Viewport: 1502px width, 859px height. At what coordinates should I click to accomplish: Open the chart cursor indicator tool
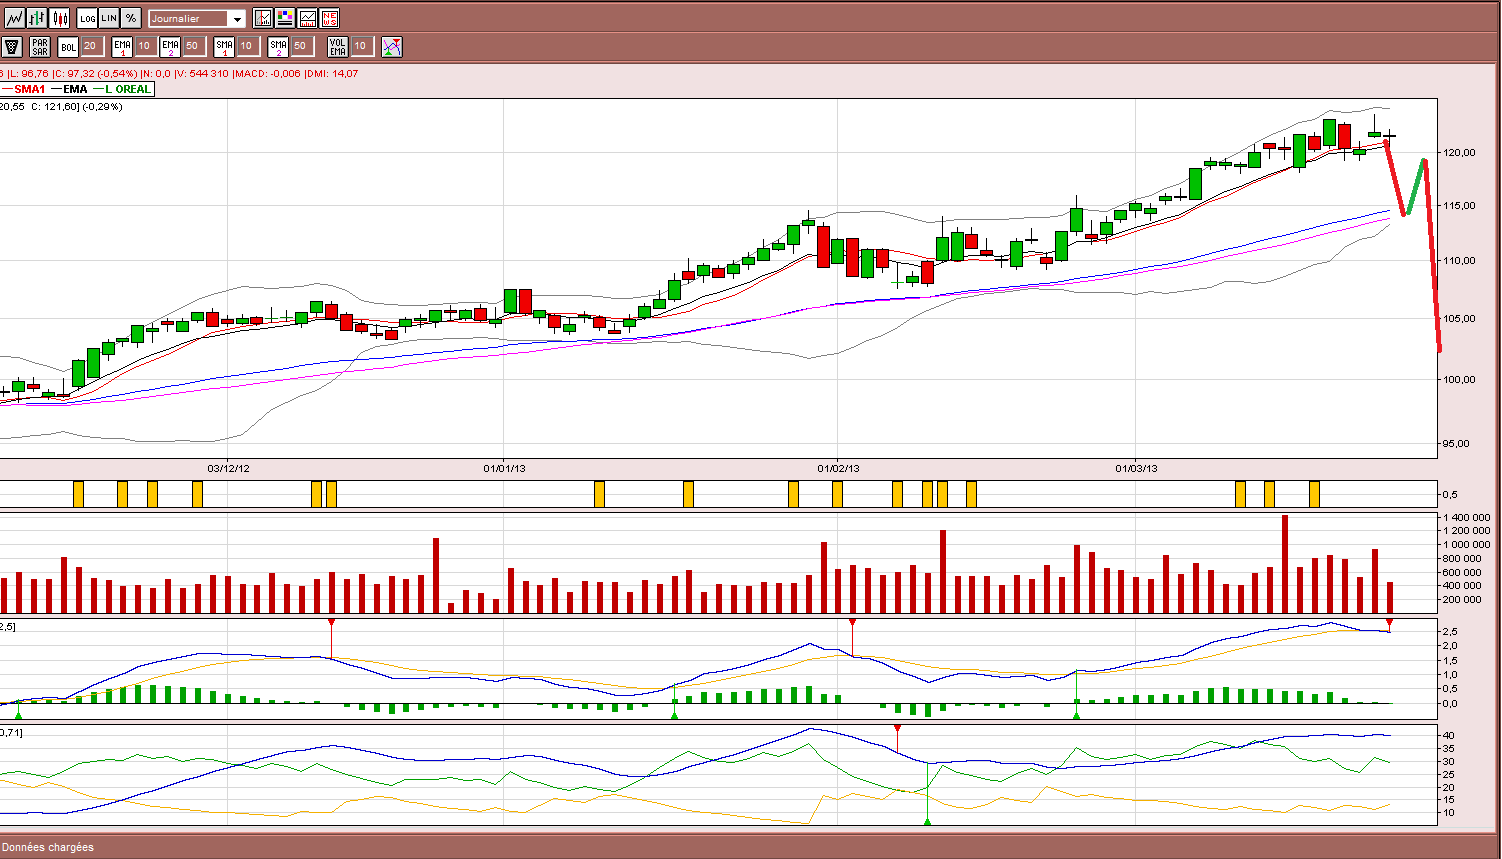tap(263, 18)
